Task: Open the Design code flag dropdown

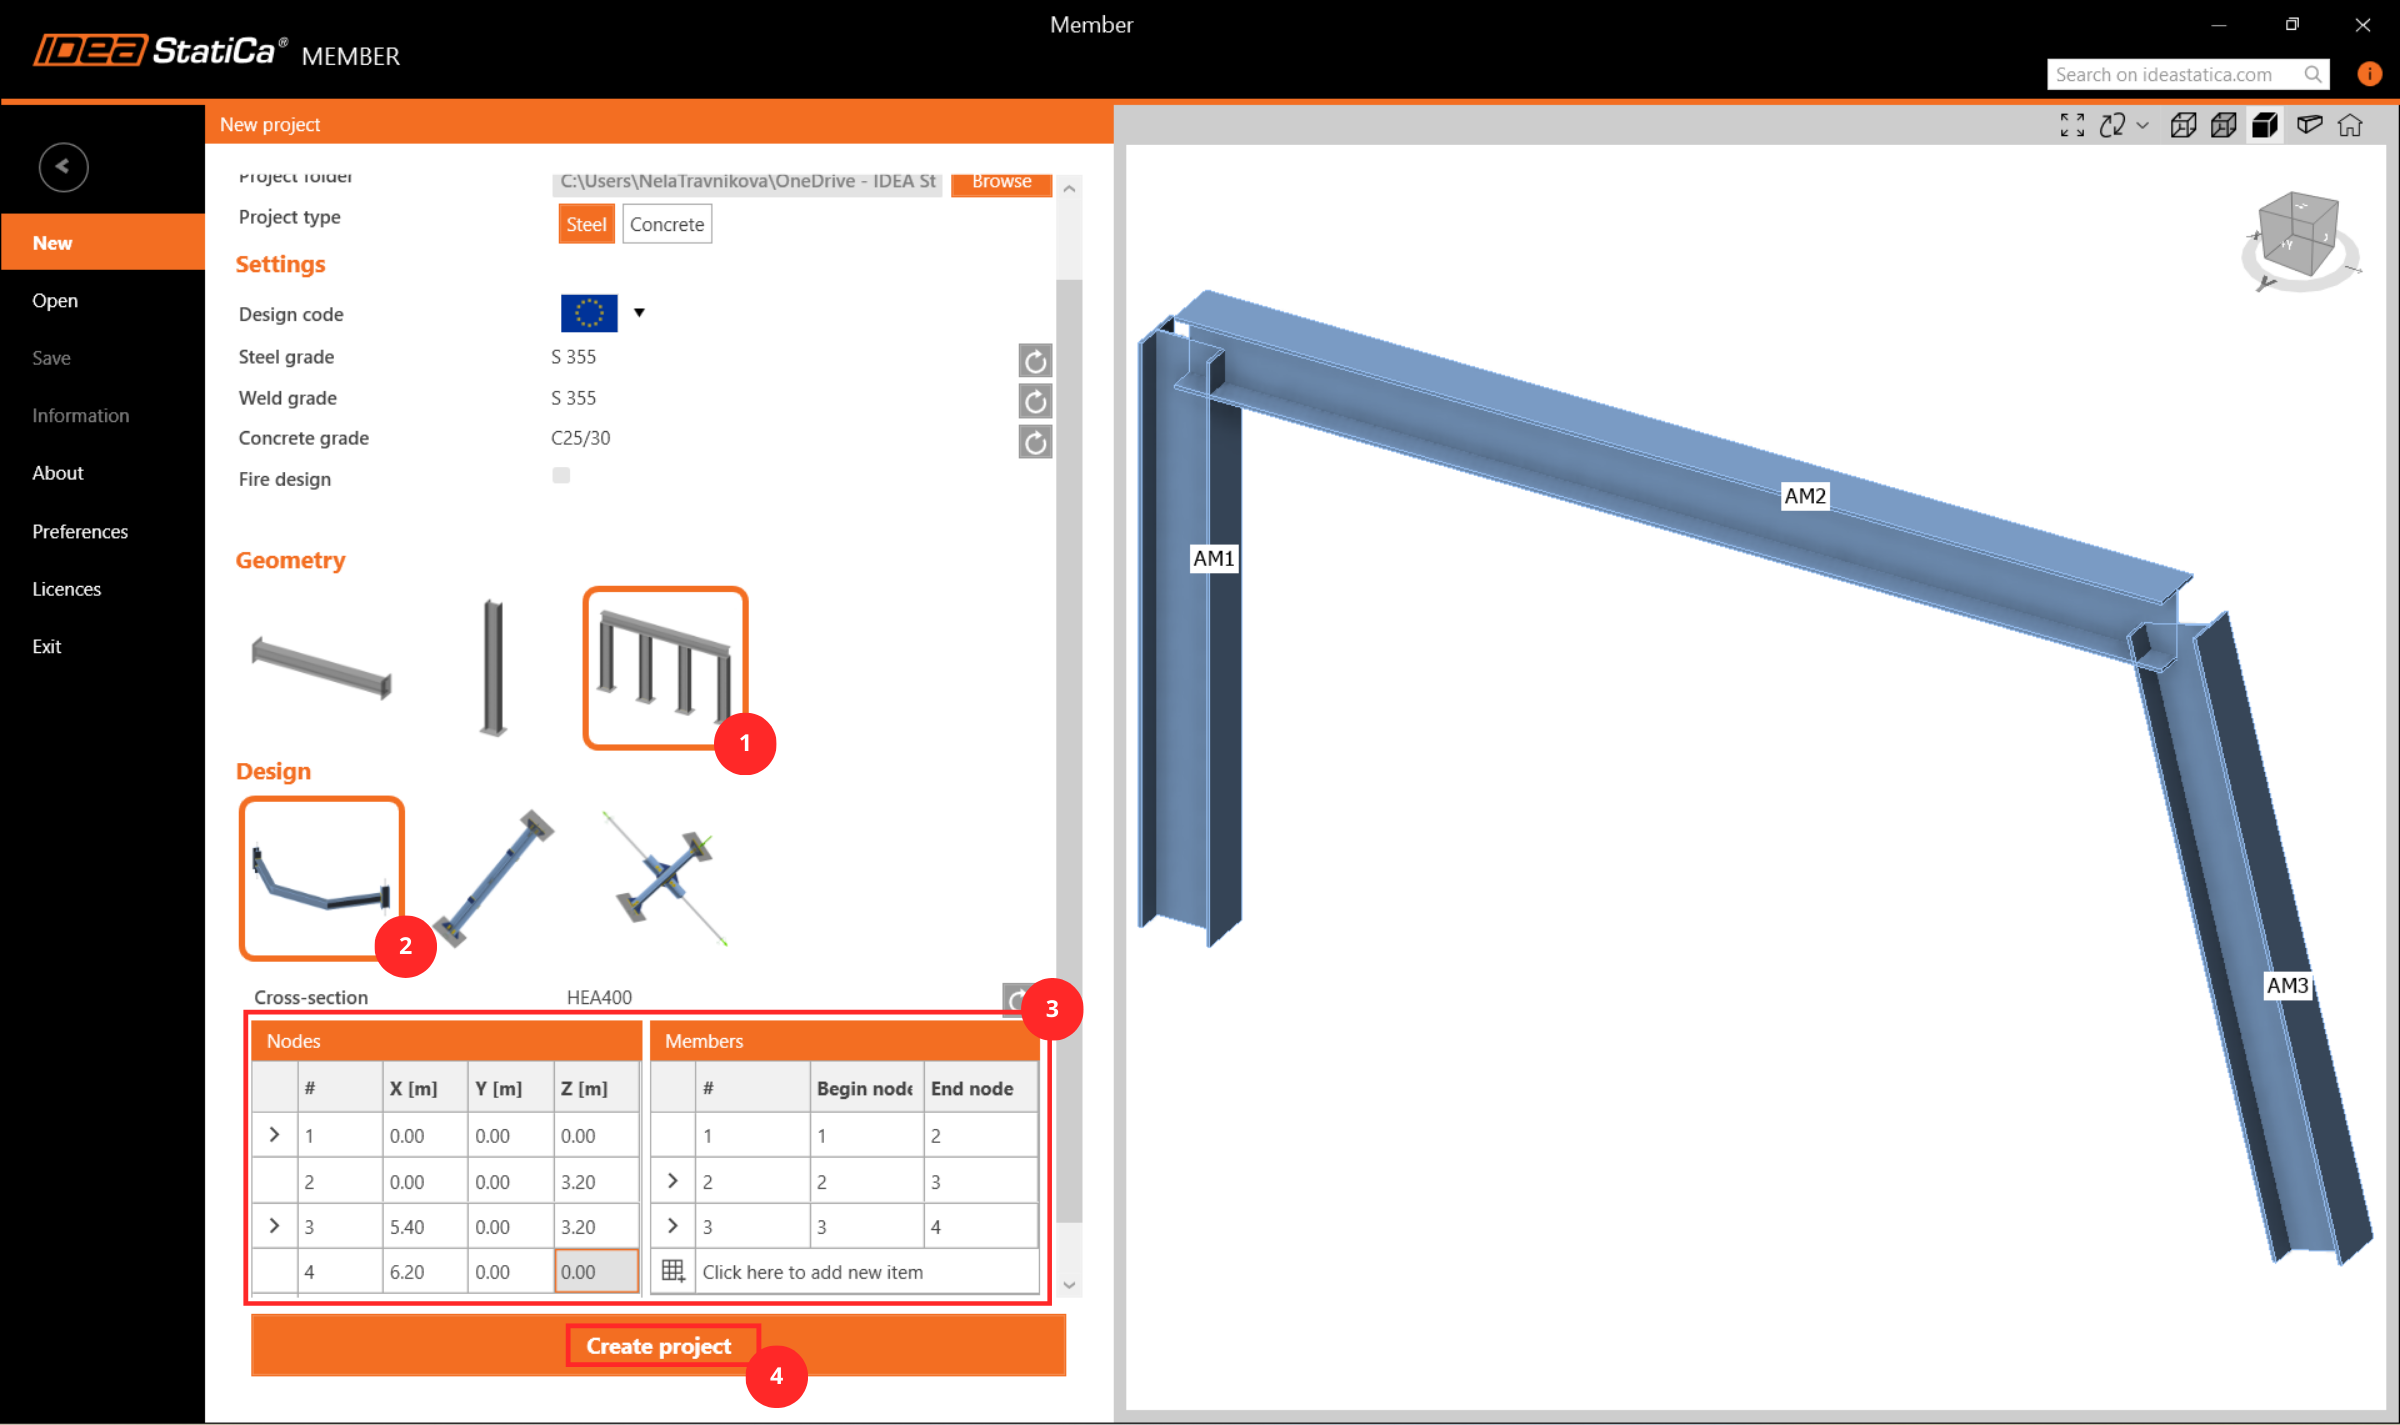Action: tap(639, 313)
